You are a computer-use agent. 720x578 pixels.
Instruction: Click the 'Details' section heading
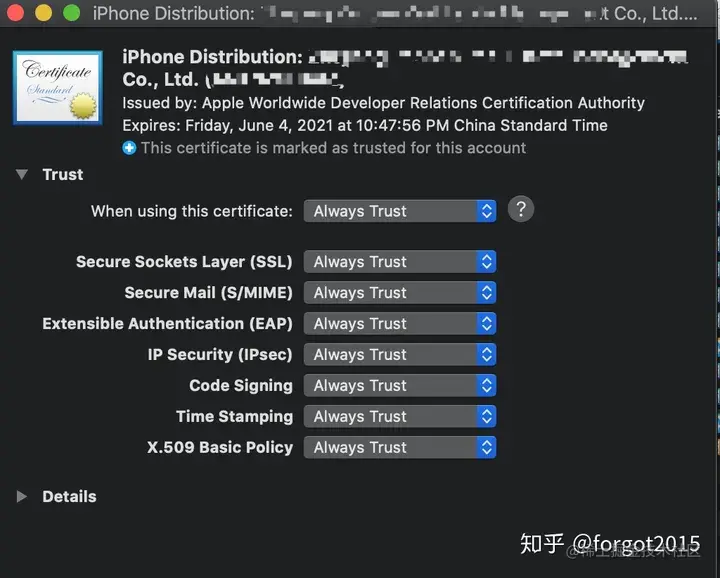(x=69, y=496)
